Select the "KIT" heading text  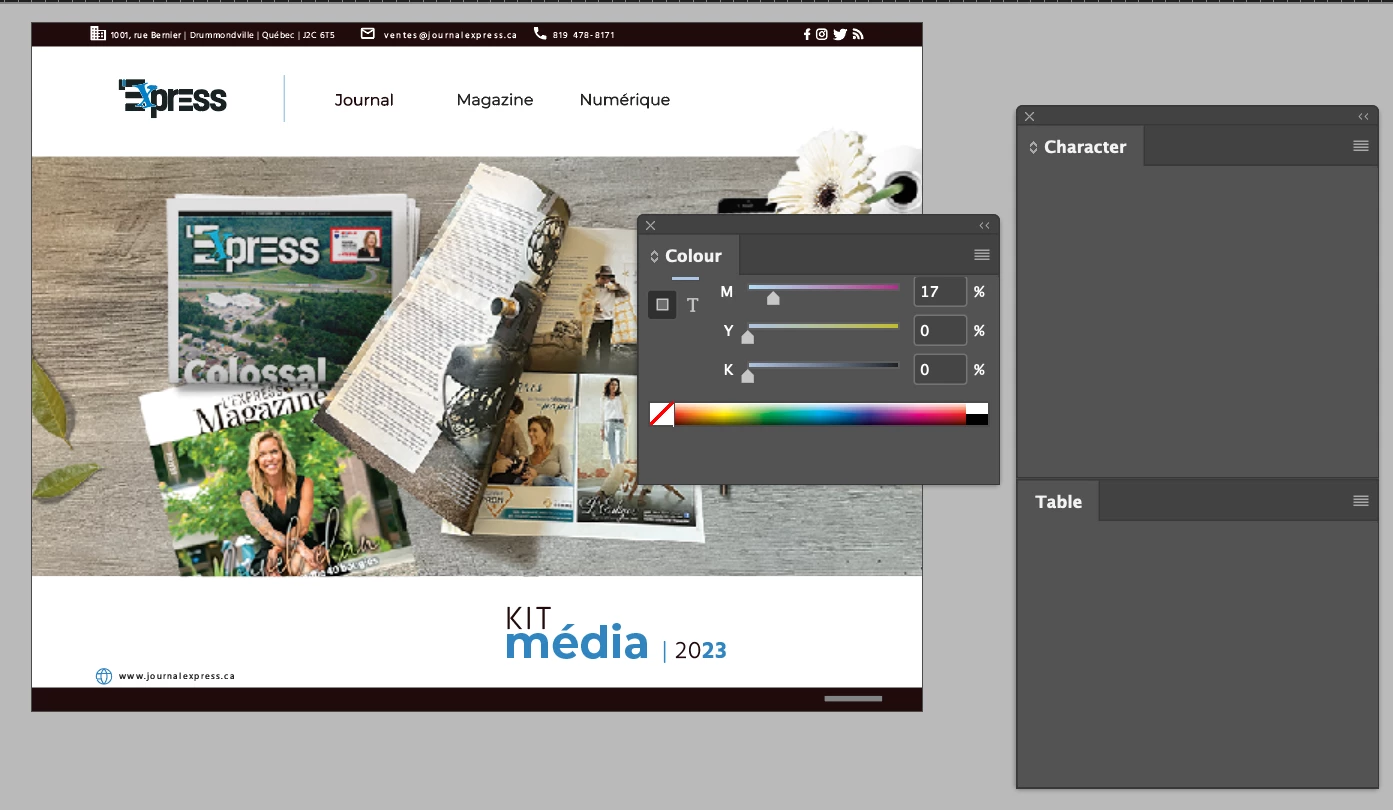coord(529,620)
